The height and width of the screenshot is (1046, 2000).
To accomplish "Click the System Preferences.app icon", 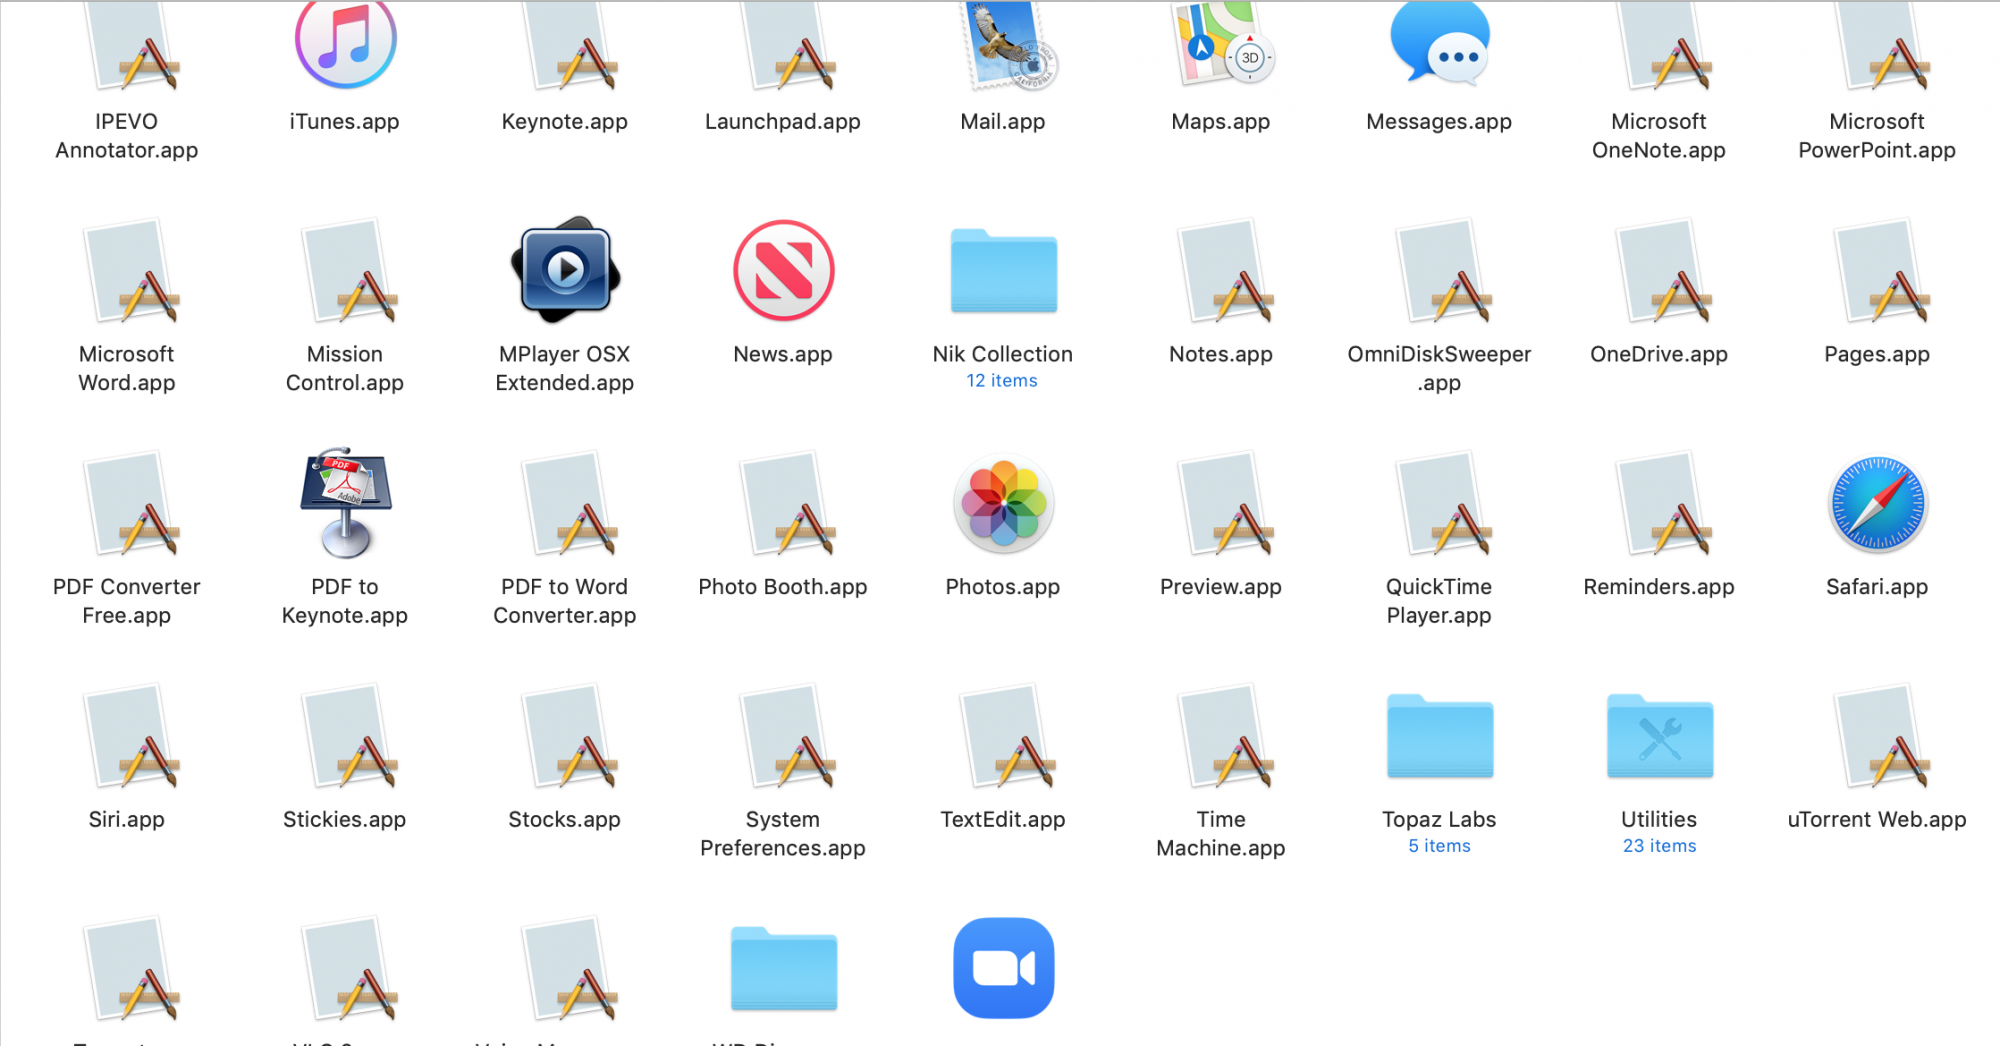I will tap(788, 737).
